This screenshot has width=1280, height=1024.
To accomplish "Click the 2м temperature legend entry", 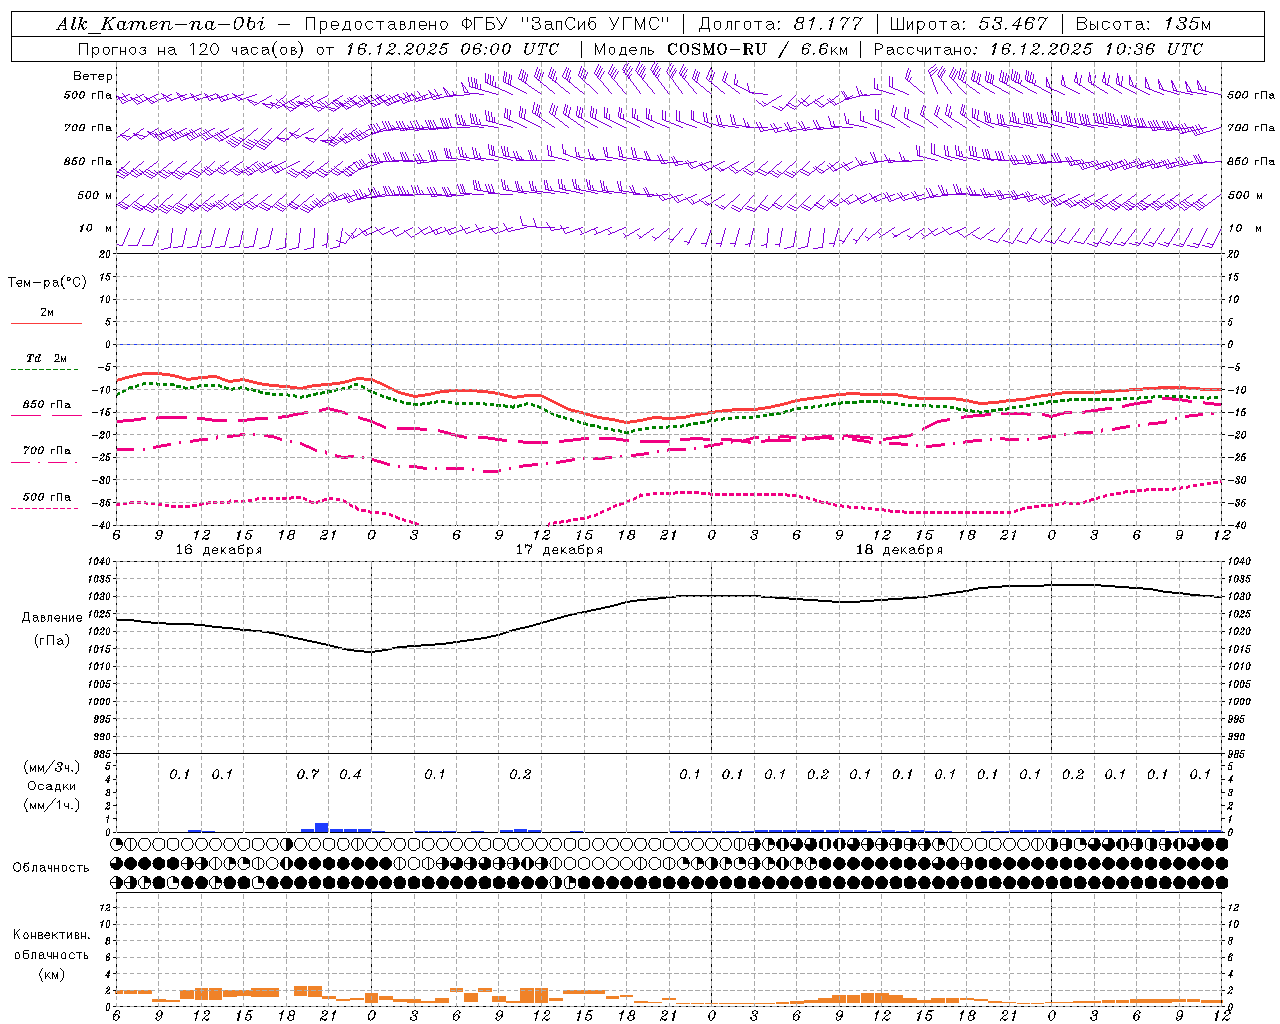I will pos(47,313).
